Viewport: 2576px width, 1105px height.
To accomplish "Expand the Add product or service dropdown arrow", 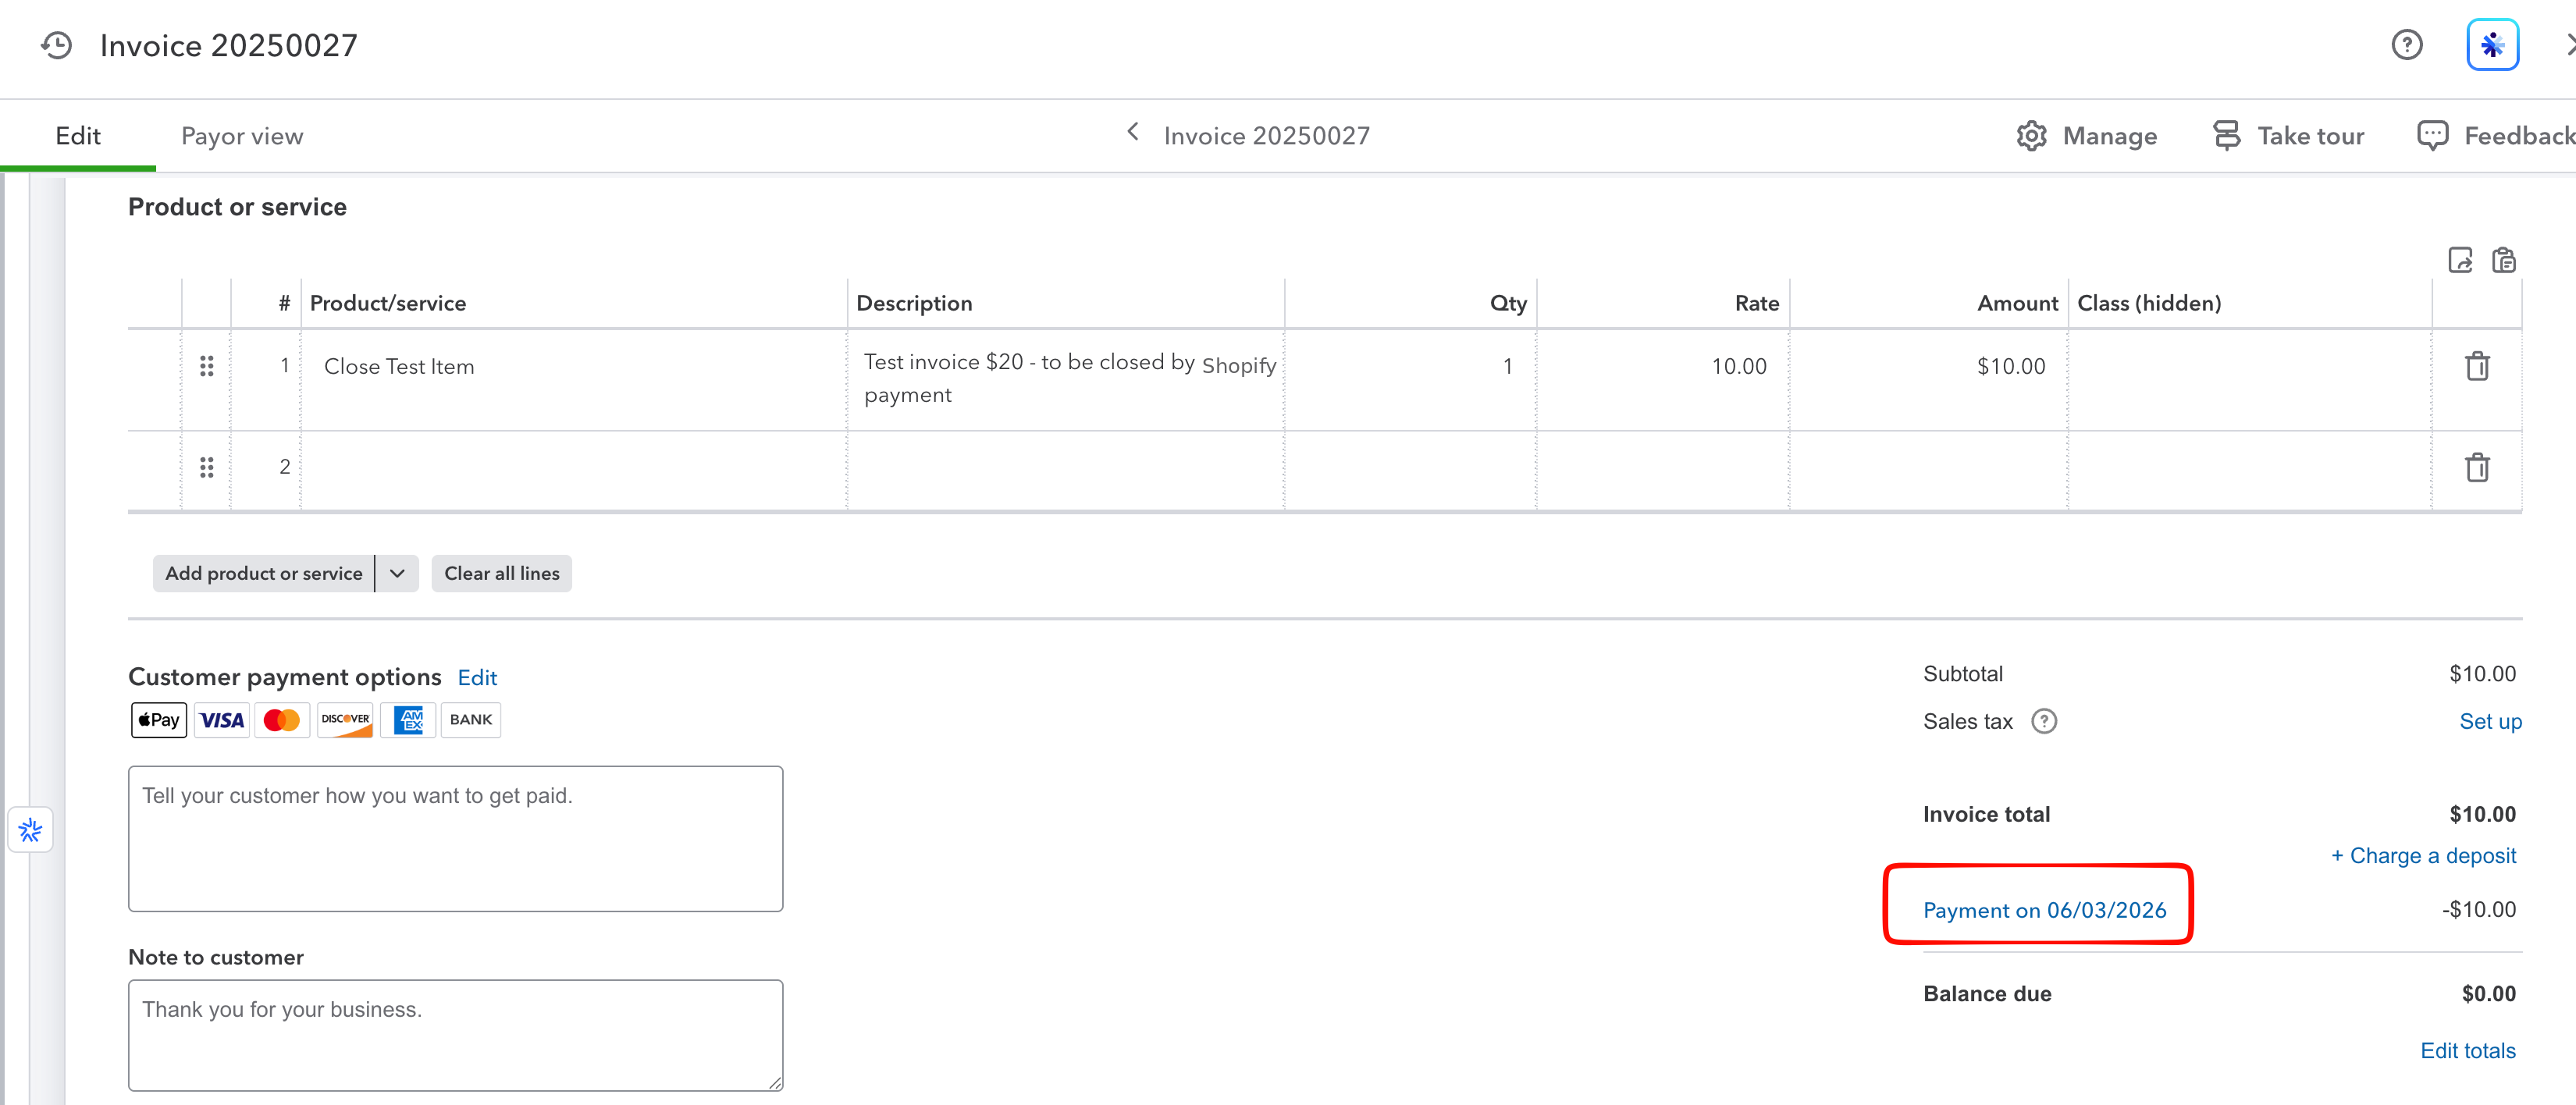I will pyautogui.click(x=397, y=574).
